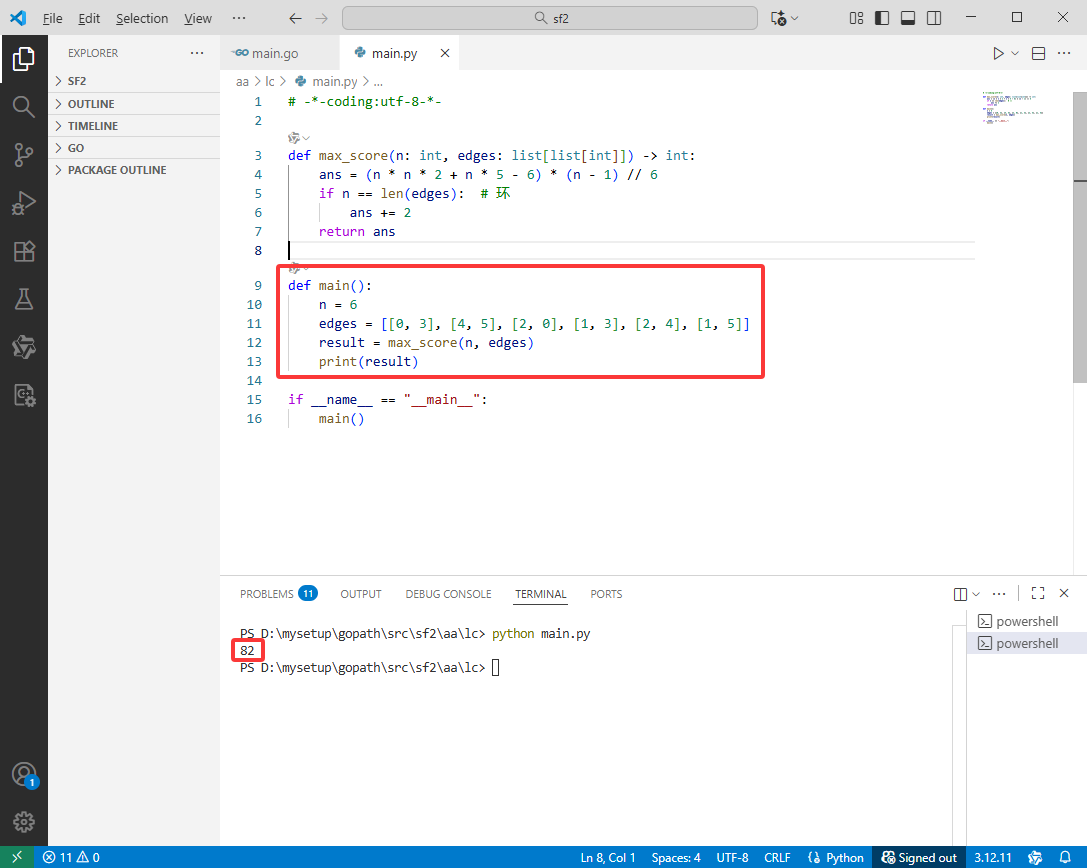Image resolution: width=1087 pixels, height=868 pixels.
Task: Go back with the navigation arrow
Action: point(295,18)
